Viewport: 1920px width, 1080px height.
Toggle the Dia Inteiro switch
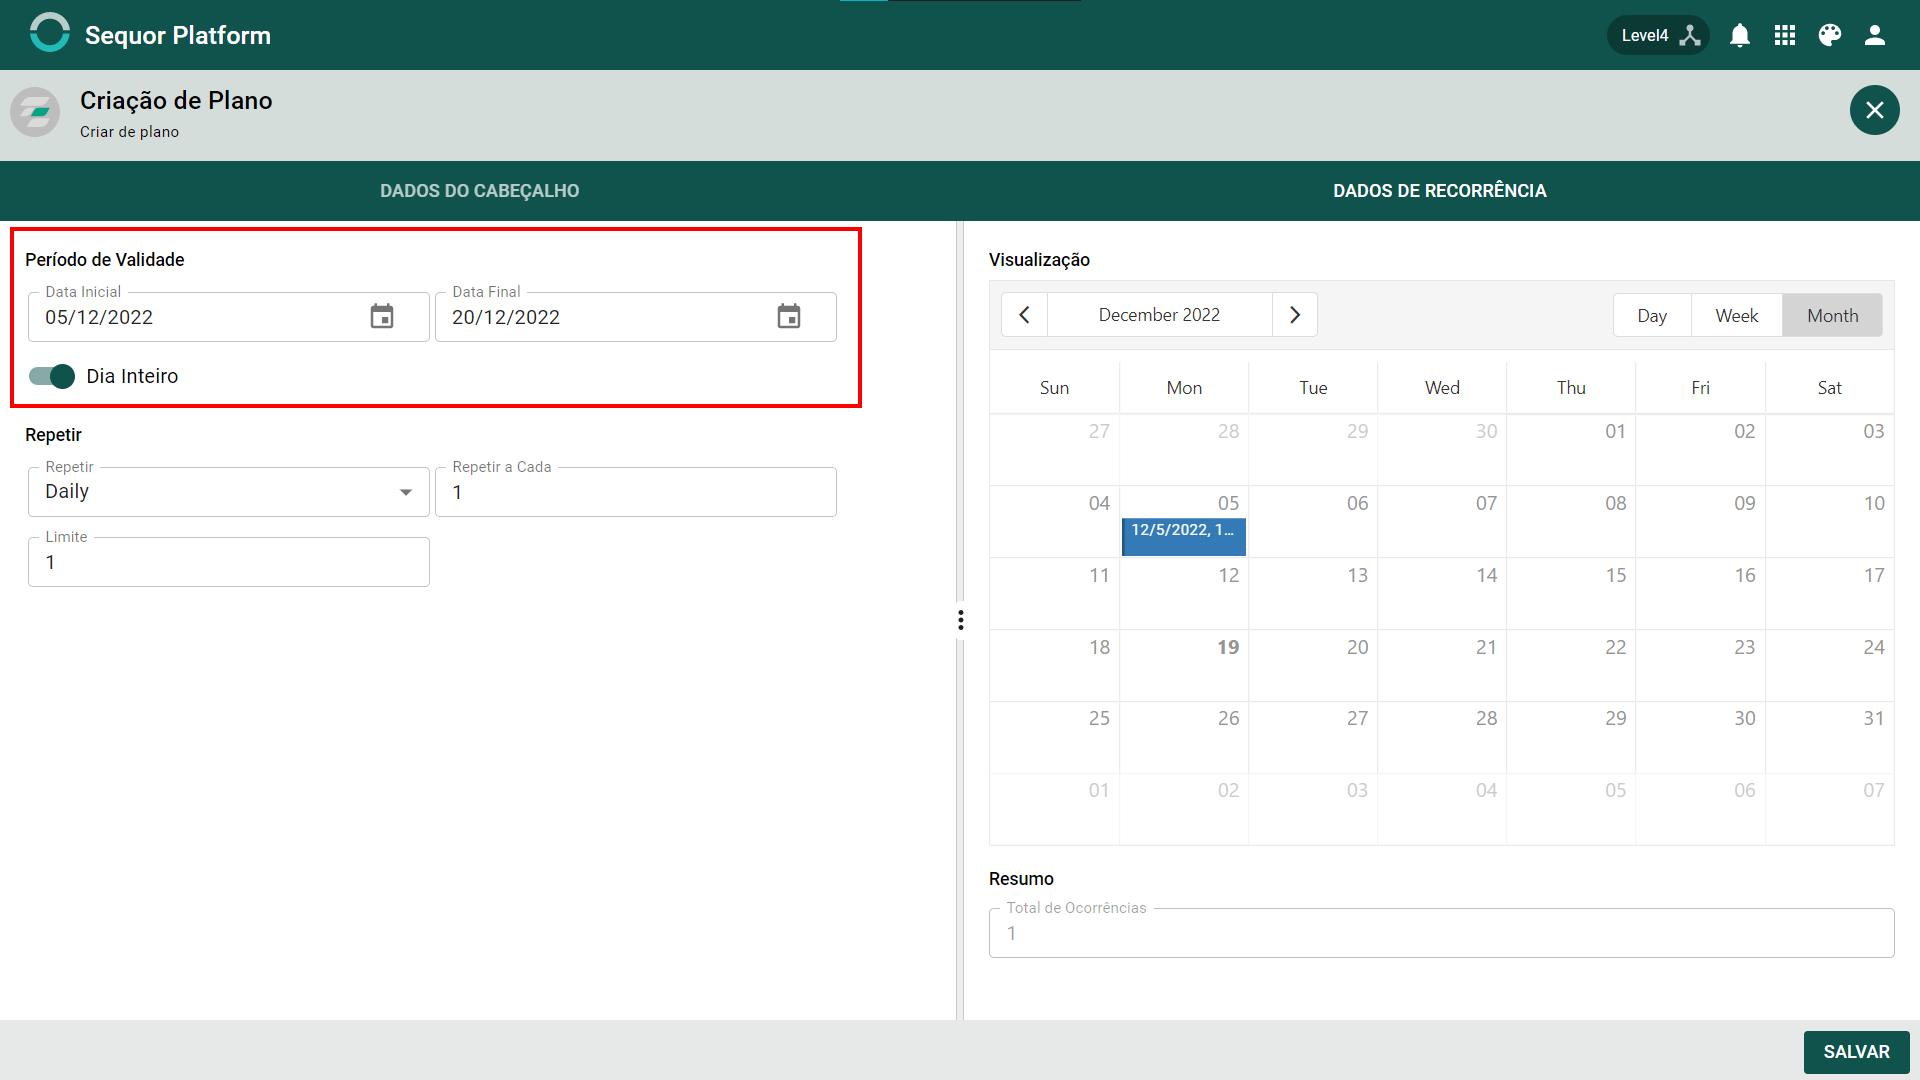[x=52, y=376]
